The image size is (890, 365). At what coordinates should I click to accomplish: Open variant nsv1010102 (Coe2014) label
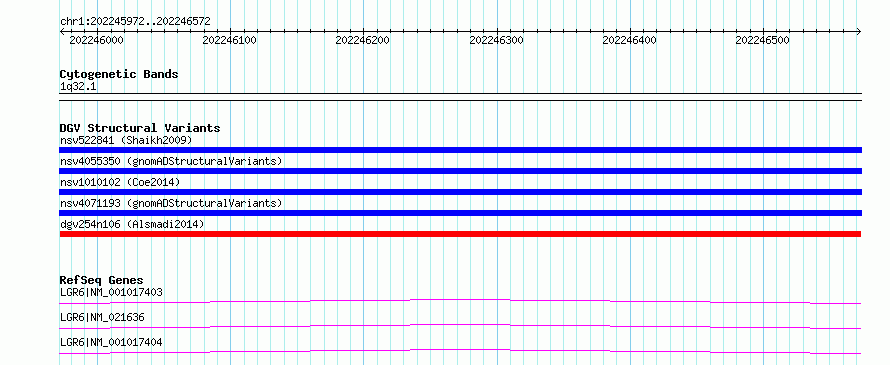(x=120, y=182)
